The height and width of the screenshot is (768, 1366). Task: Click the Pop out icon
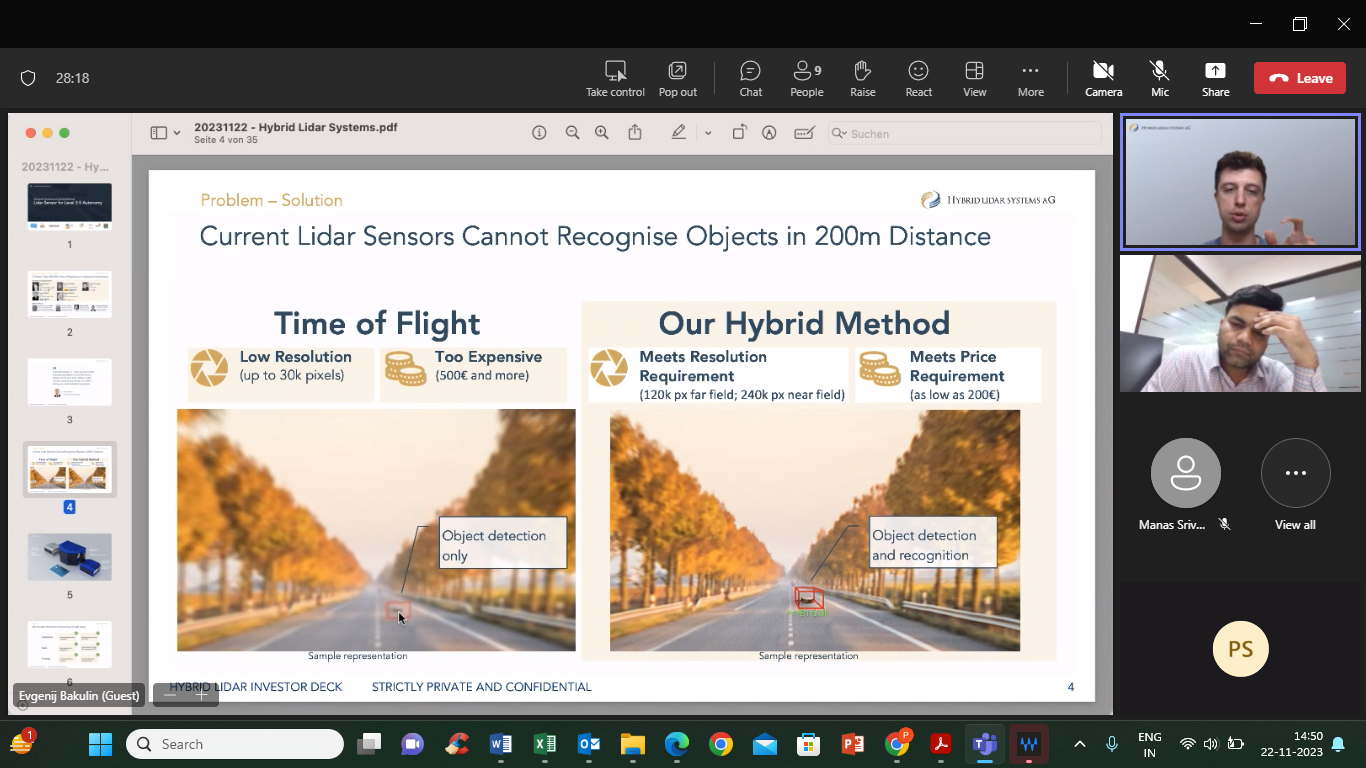coord(677,78)
